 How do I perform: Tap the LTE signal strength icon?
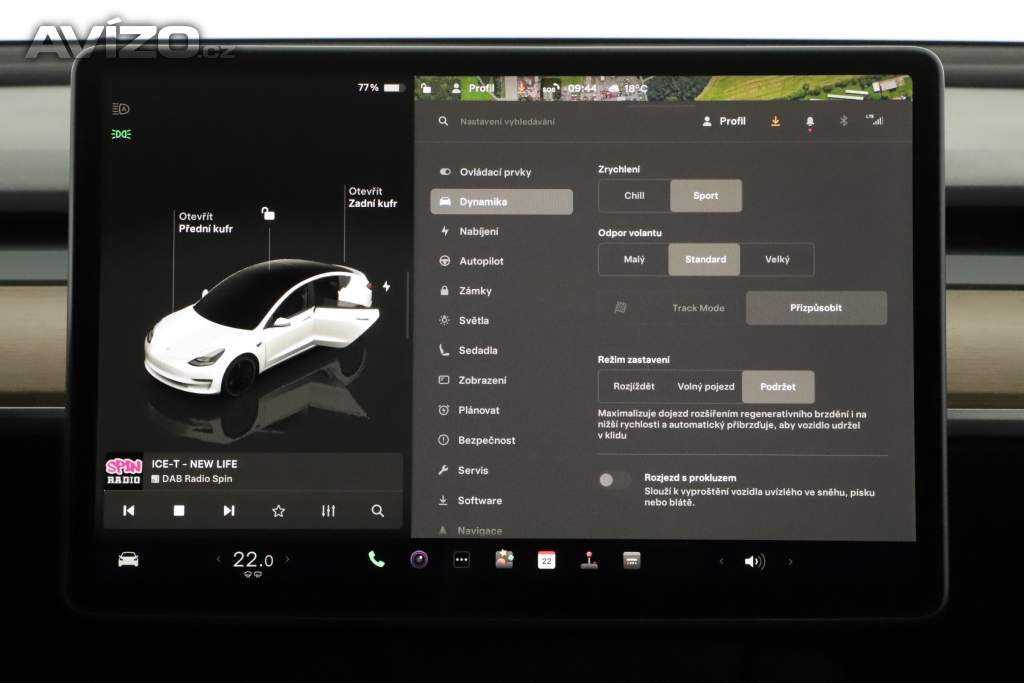click(x=874, y=120)
